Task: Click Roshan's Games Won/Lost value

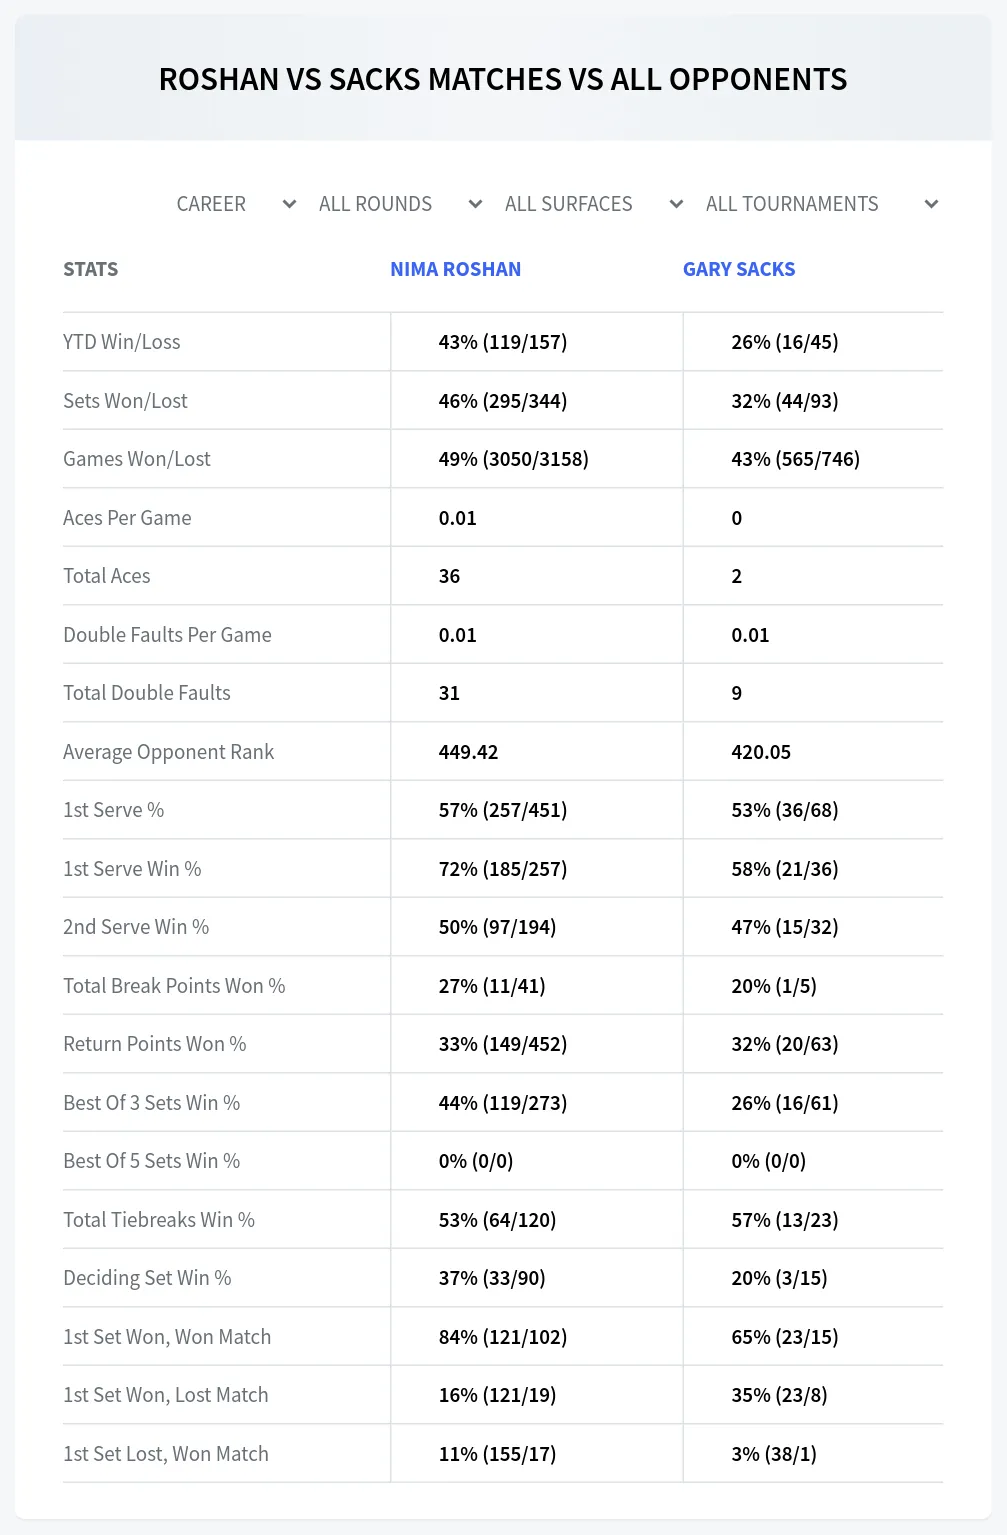Action: pos(514,459)
